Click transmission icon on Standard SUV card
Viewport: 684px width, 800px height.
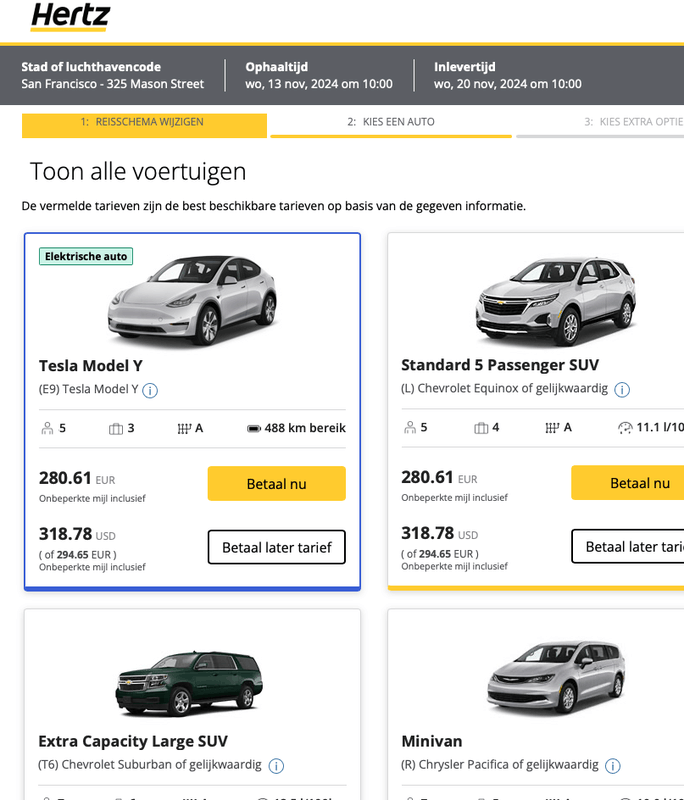(552, 428)
